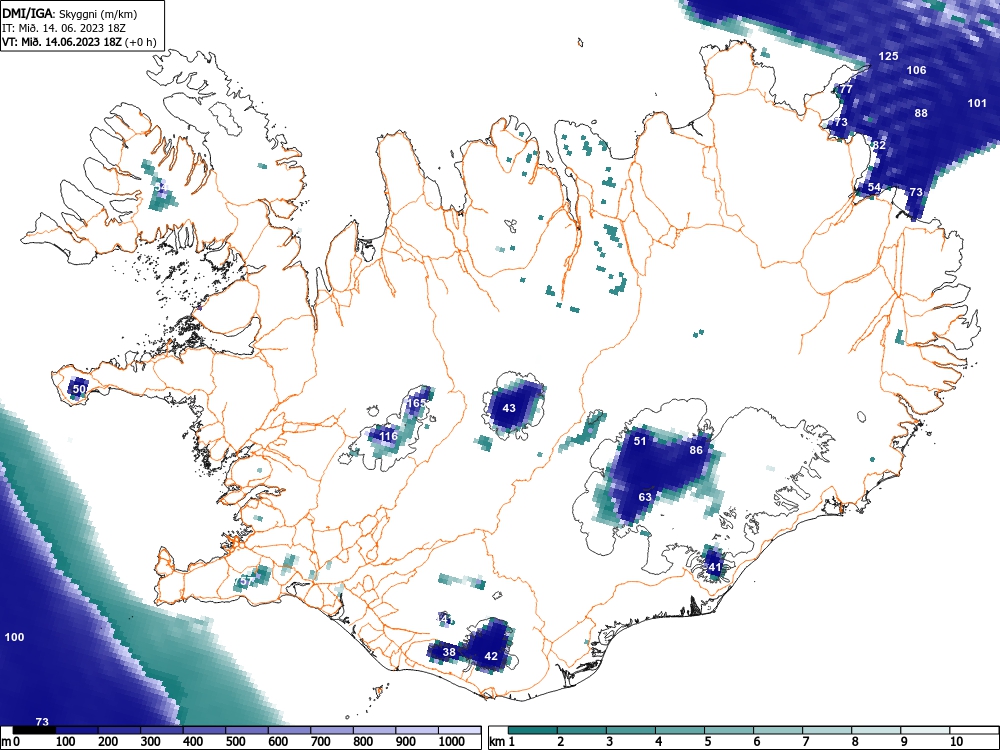The height and width of the screenshot is (750, 1000).
Task: Click the '3' label on the km legend
Action: point(610,742)
